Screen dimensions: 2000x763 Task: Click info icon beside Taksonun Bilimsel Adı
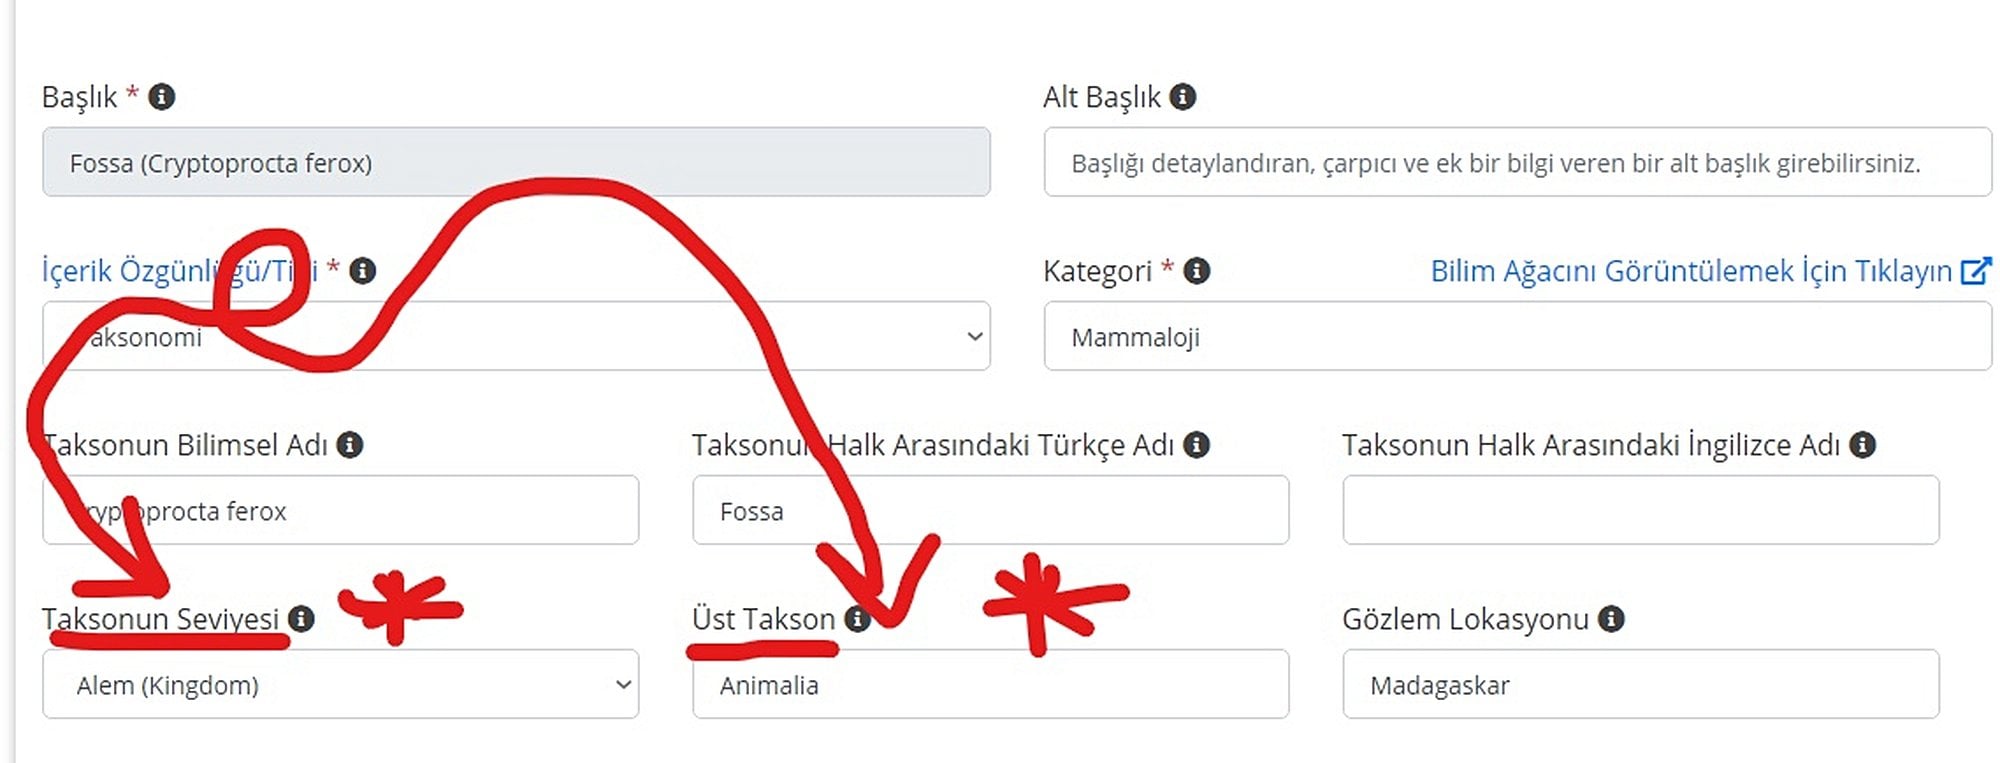[349, 445]
